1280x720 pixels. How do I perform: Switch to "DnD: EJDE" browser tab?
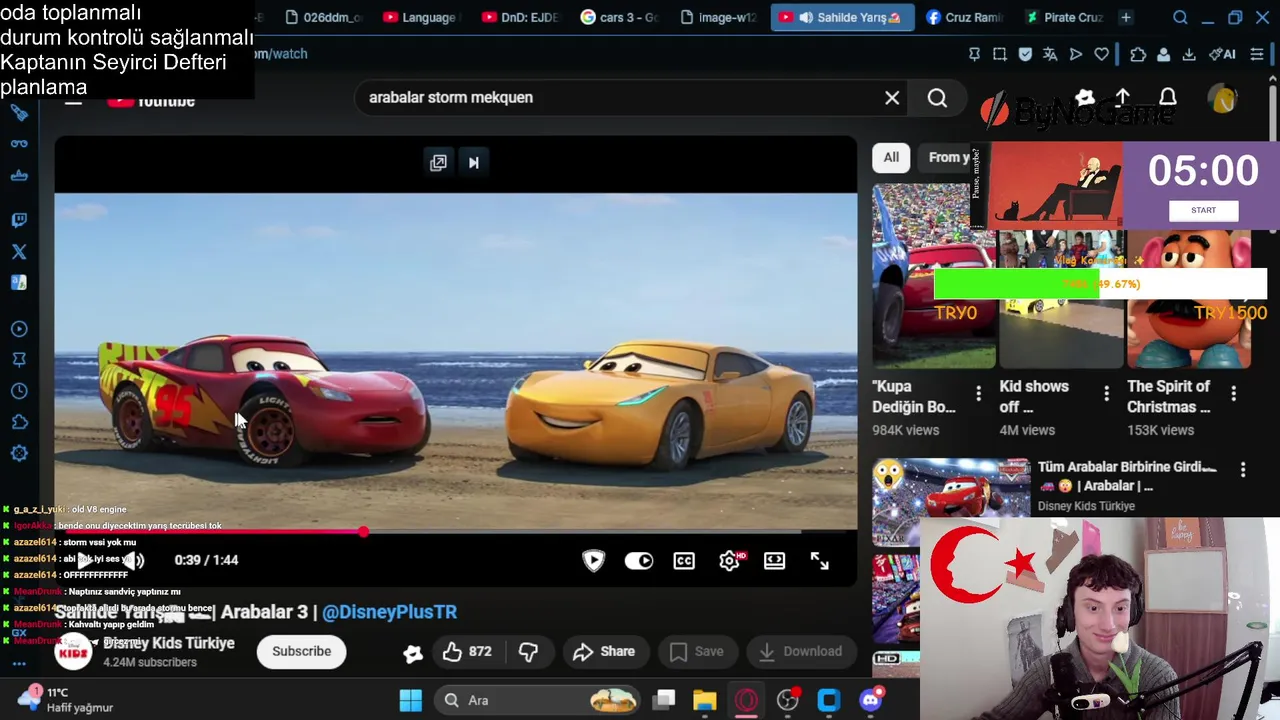tap(518, 17)
